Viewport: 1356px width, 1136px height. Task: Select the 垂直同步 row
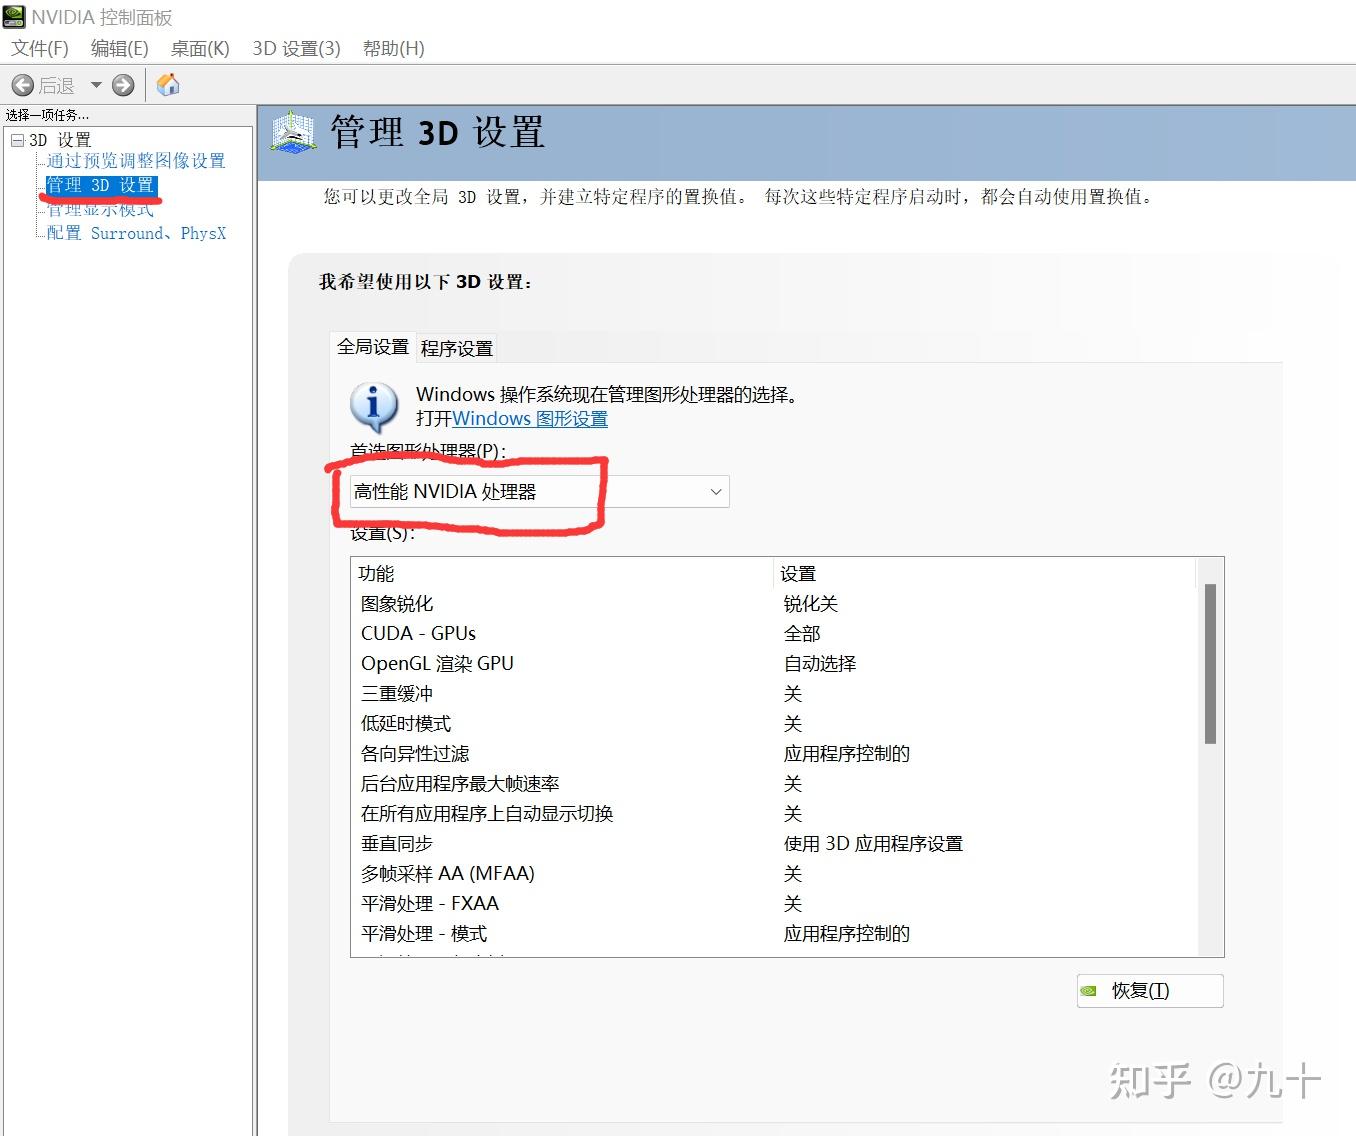773,844
